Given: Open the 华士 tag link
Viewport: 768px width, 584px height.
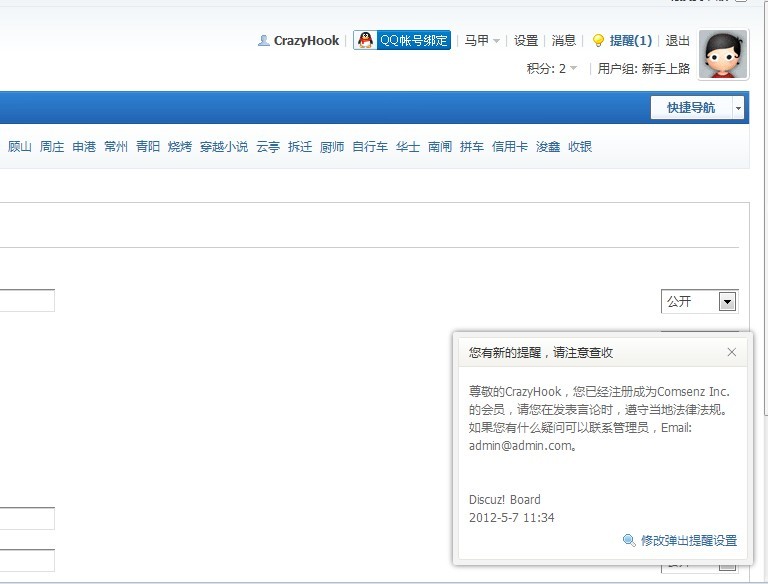Looking at the screenshot, I should (x=408, y=146).
